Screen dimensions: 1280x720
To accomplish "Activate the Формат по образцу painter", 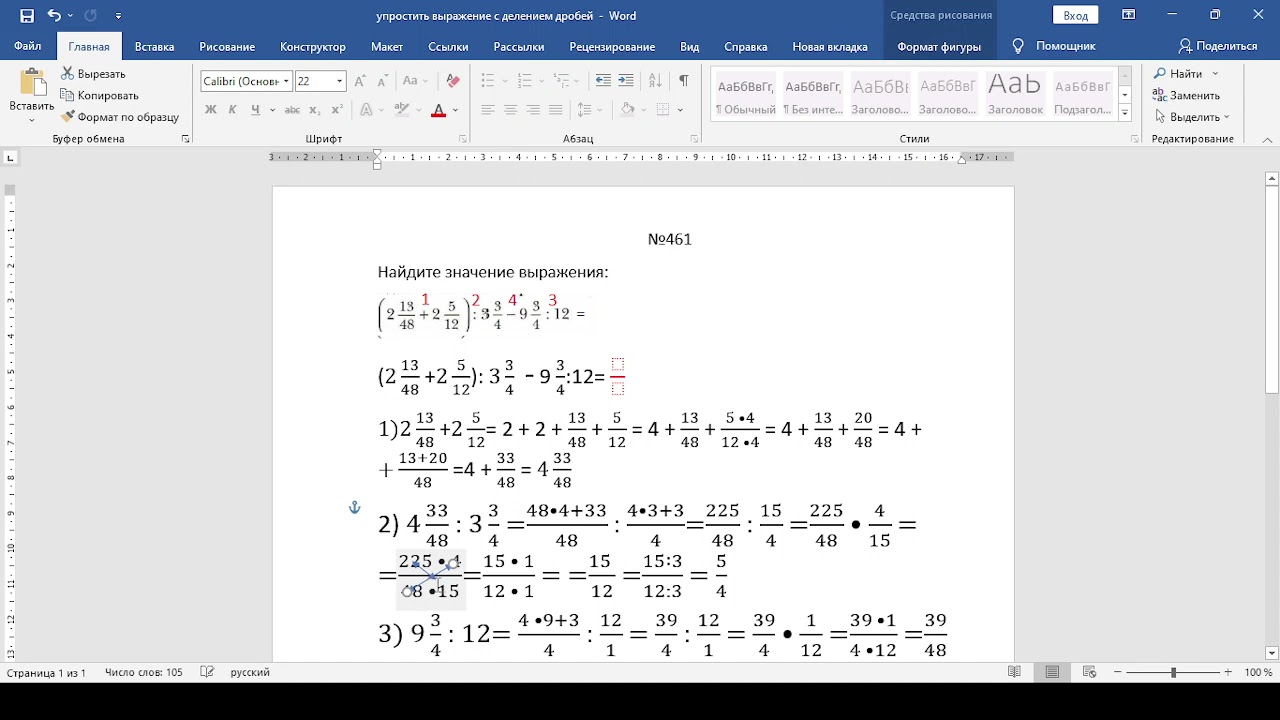I will (119, 117).
